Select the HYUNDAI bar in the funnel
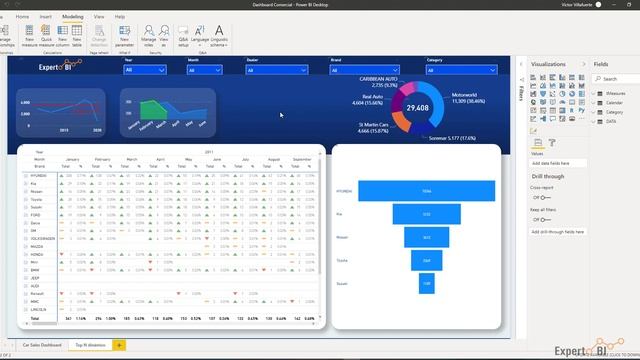The height and width of the screenshot is (360, 640). coord(427,191)
